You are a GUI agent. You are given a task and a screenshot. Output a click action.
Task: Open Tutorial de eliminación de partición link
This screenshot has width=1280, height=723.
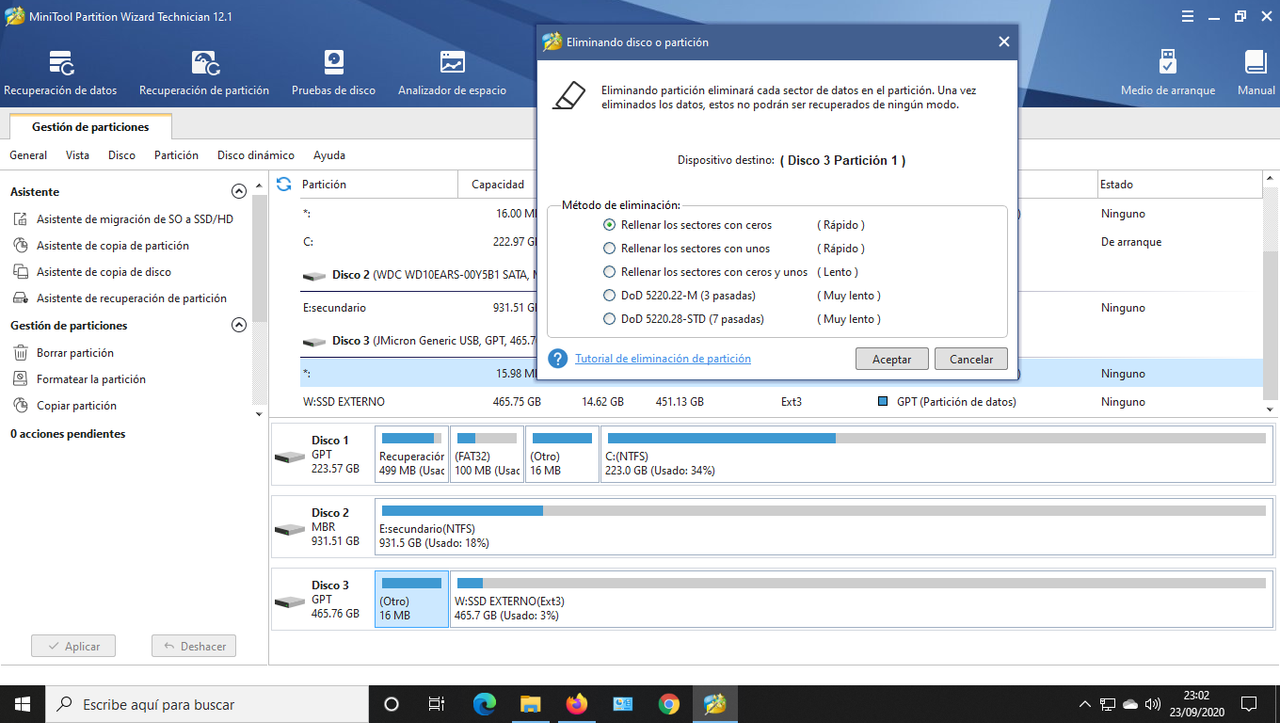[x=663, y=359]
